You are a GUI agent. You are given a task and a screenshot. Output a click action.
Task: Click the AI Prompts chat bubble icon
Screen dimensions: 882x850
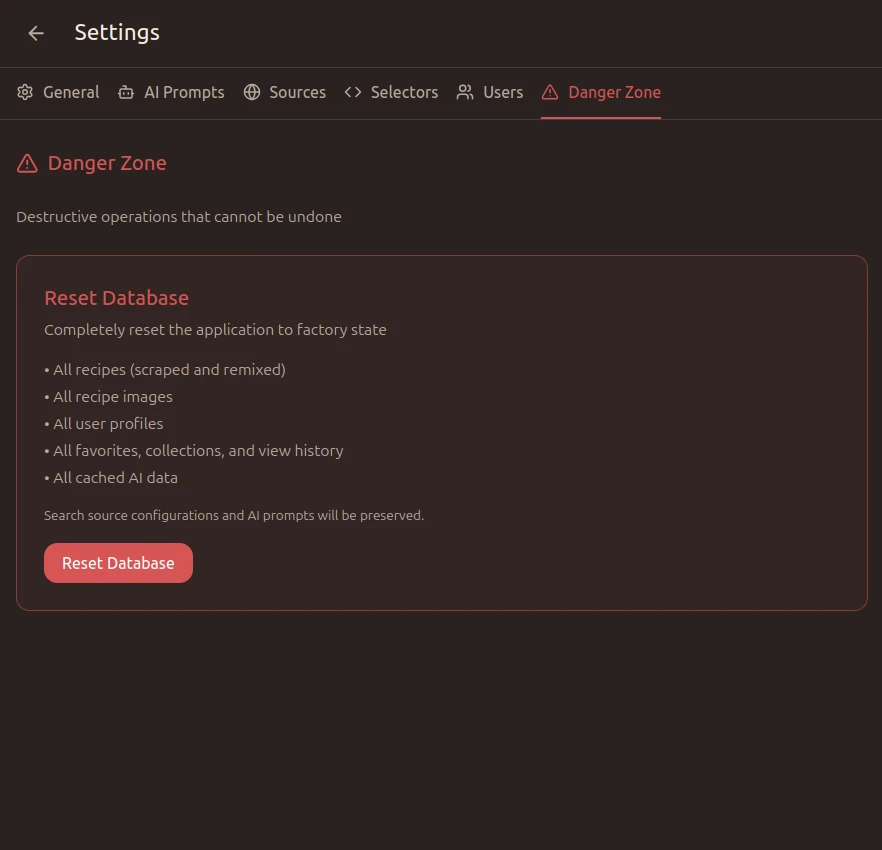click(125, 91)
